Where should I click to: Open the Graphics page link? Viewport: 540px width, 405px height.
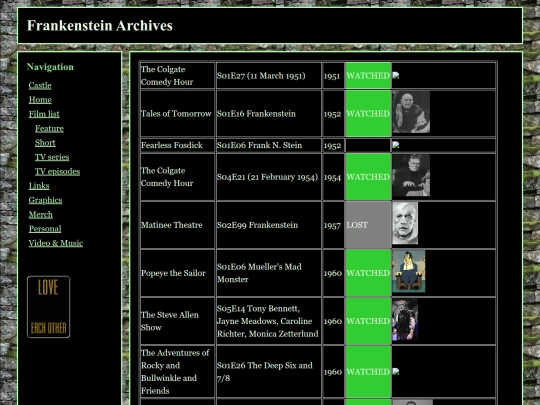coord(45,200)
